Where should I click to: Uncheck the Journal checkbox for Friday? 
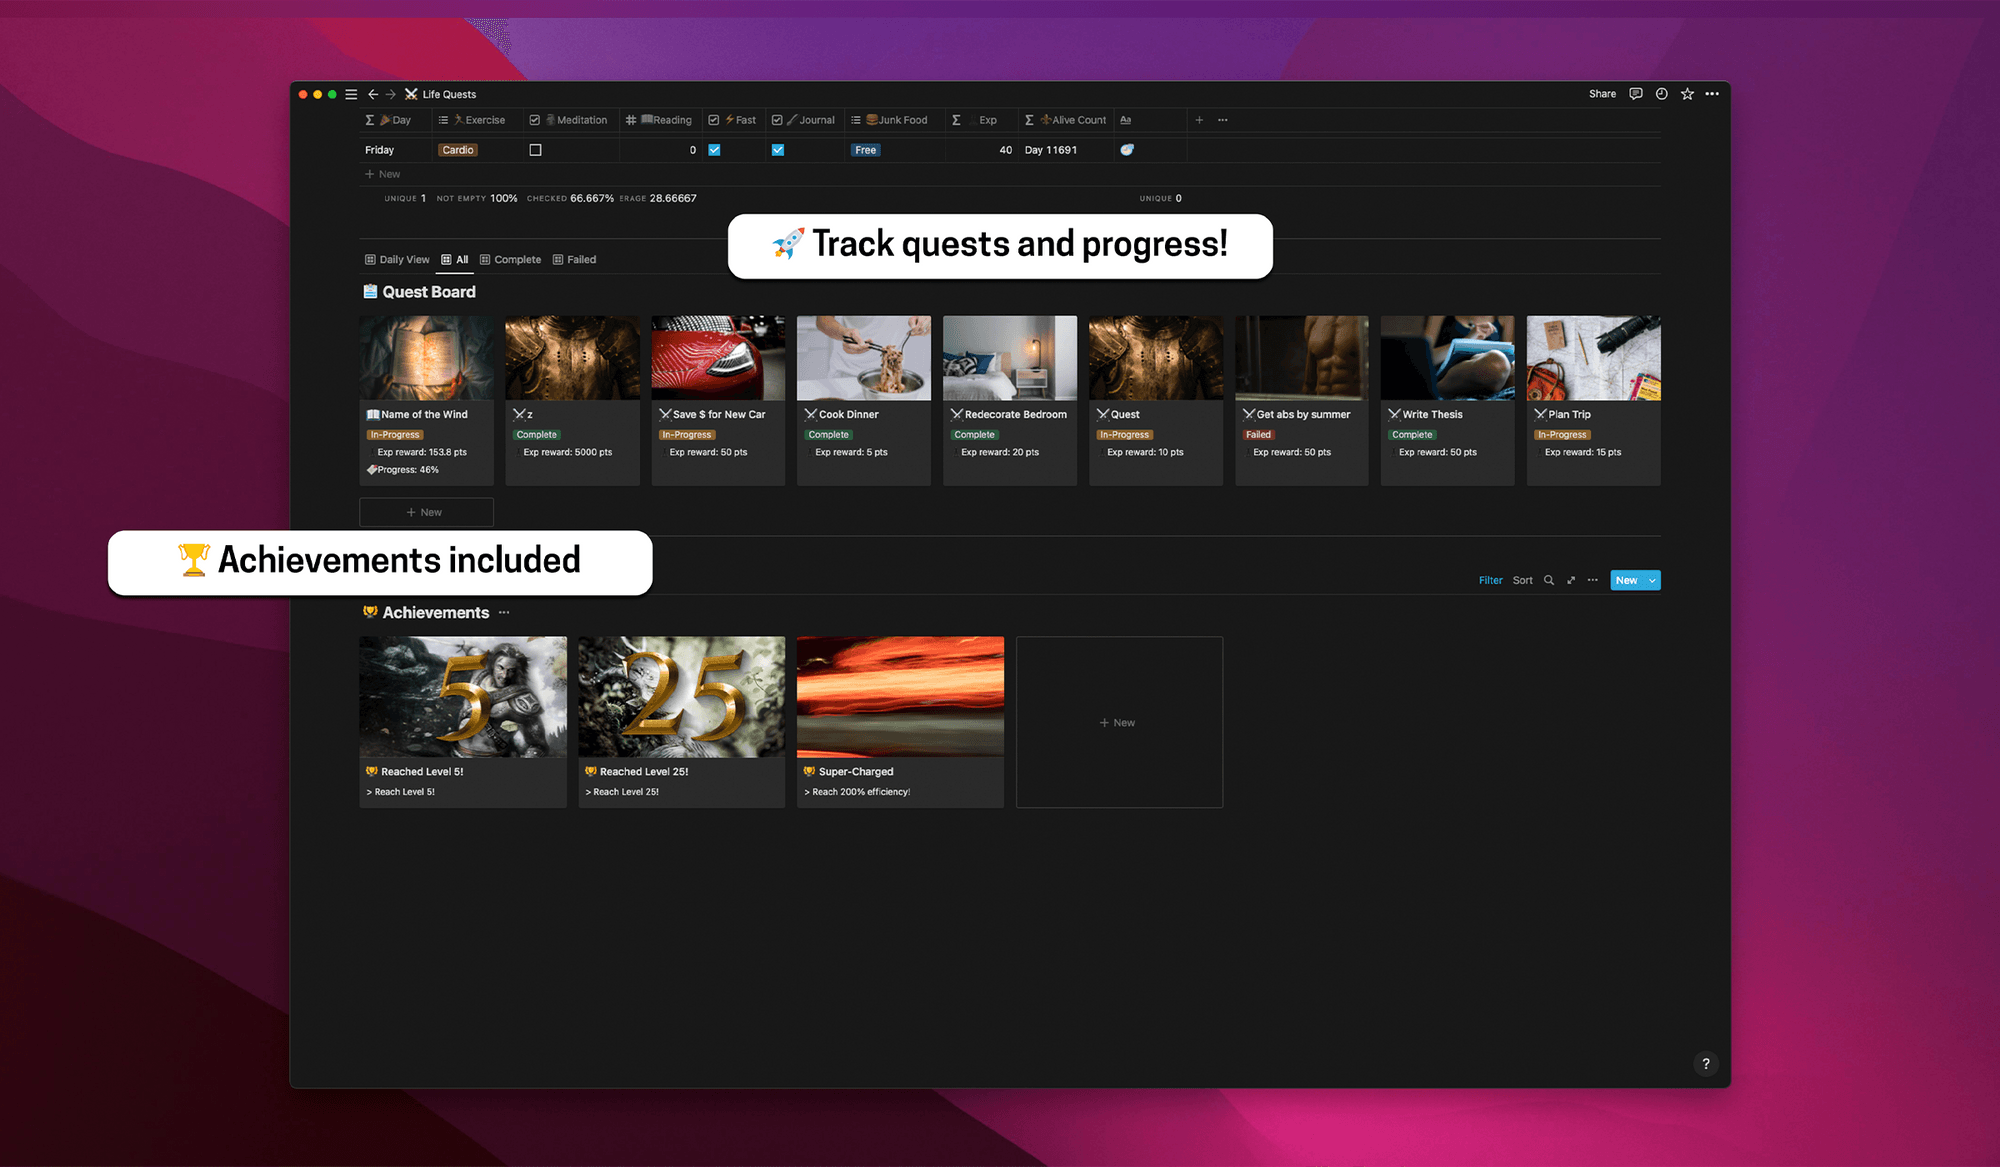[777, 150]
